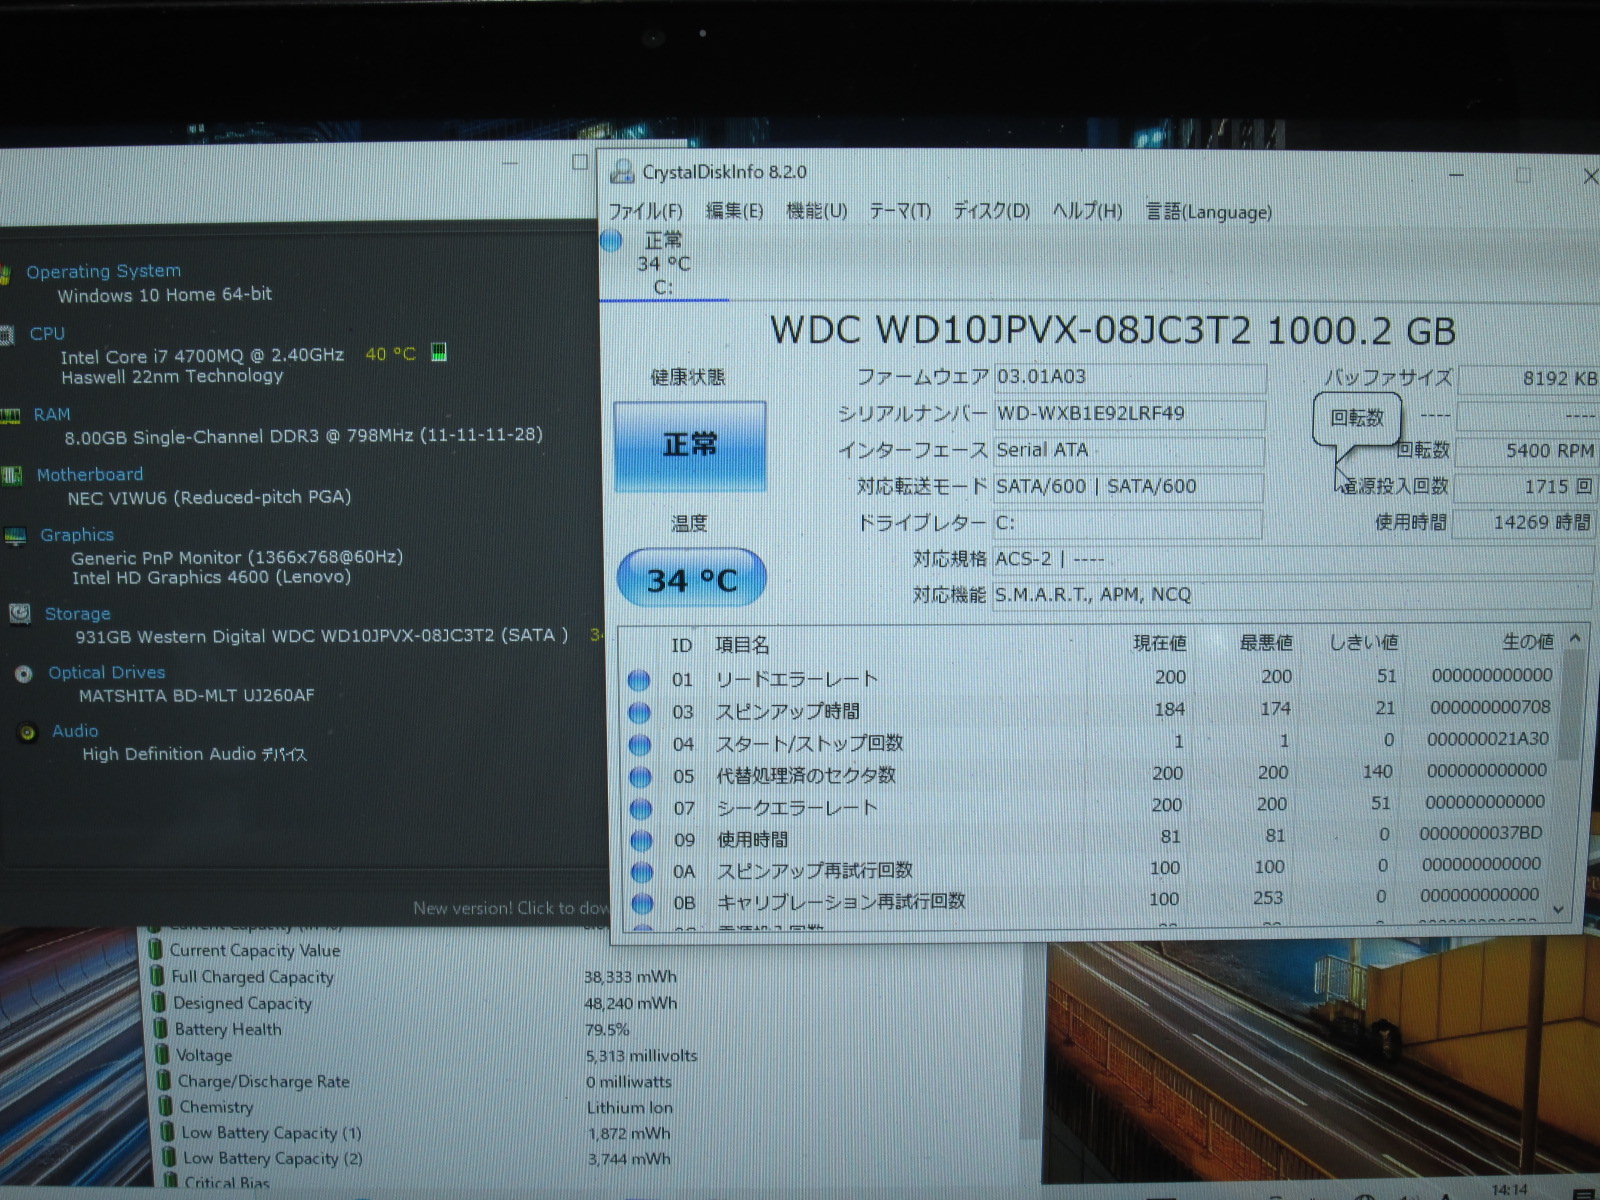Click the 34 °C temperature button

tap(691, 579)
